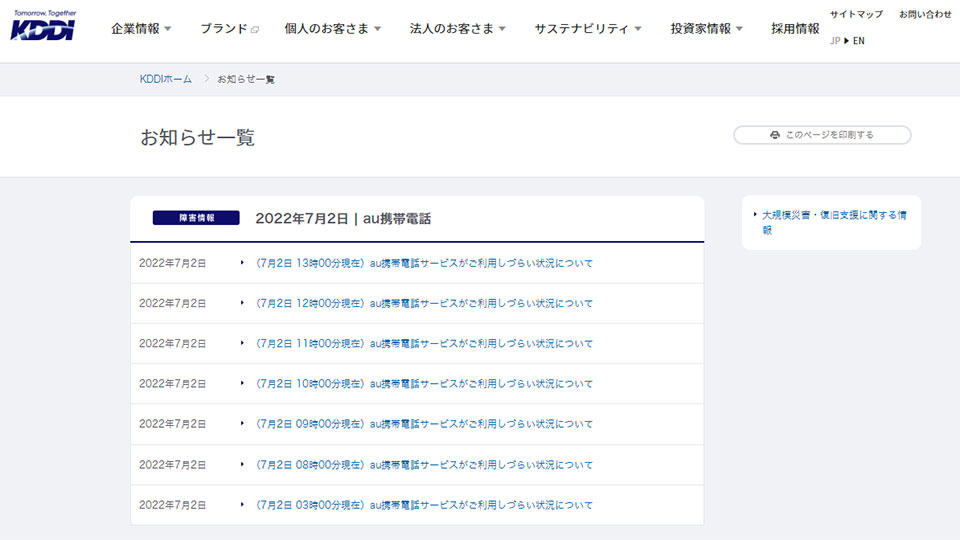Viewport: 960px width, 540px height.
Task: Open the サステナビリティ dropdown menu
Action: [x=587, y=29]
